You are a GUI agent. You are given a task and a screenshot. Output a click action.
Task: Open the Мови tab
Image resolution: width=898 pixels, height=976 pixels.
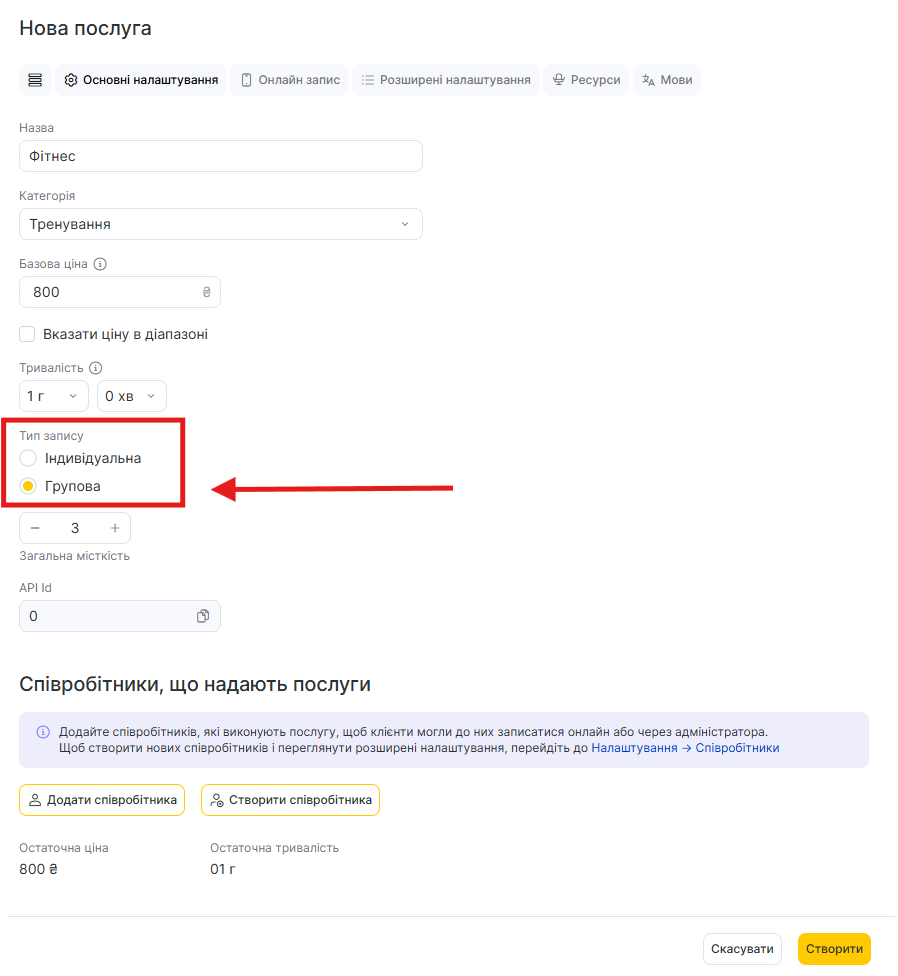click(x=667, y=80)
